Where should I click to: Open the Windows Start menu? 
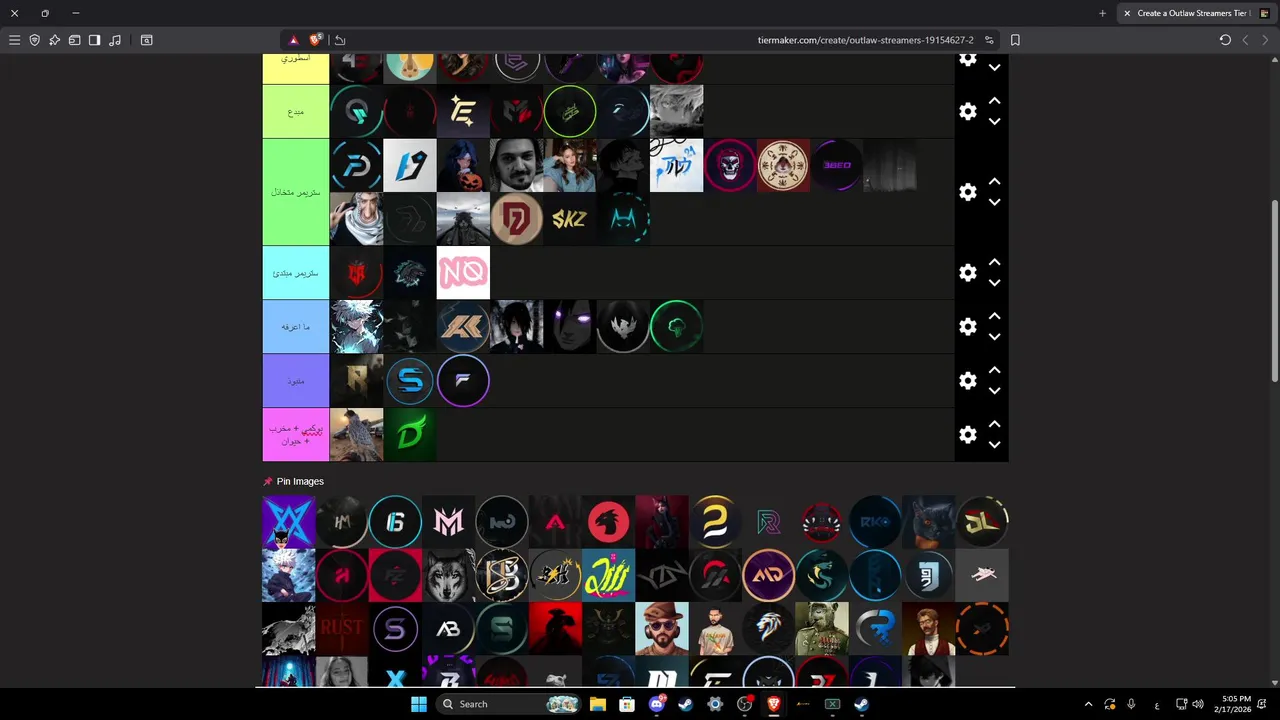coord(418,704)
